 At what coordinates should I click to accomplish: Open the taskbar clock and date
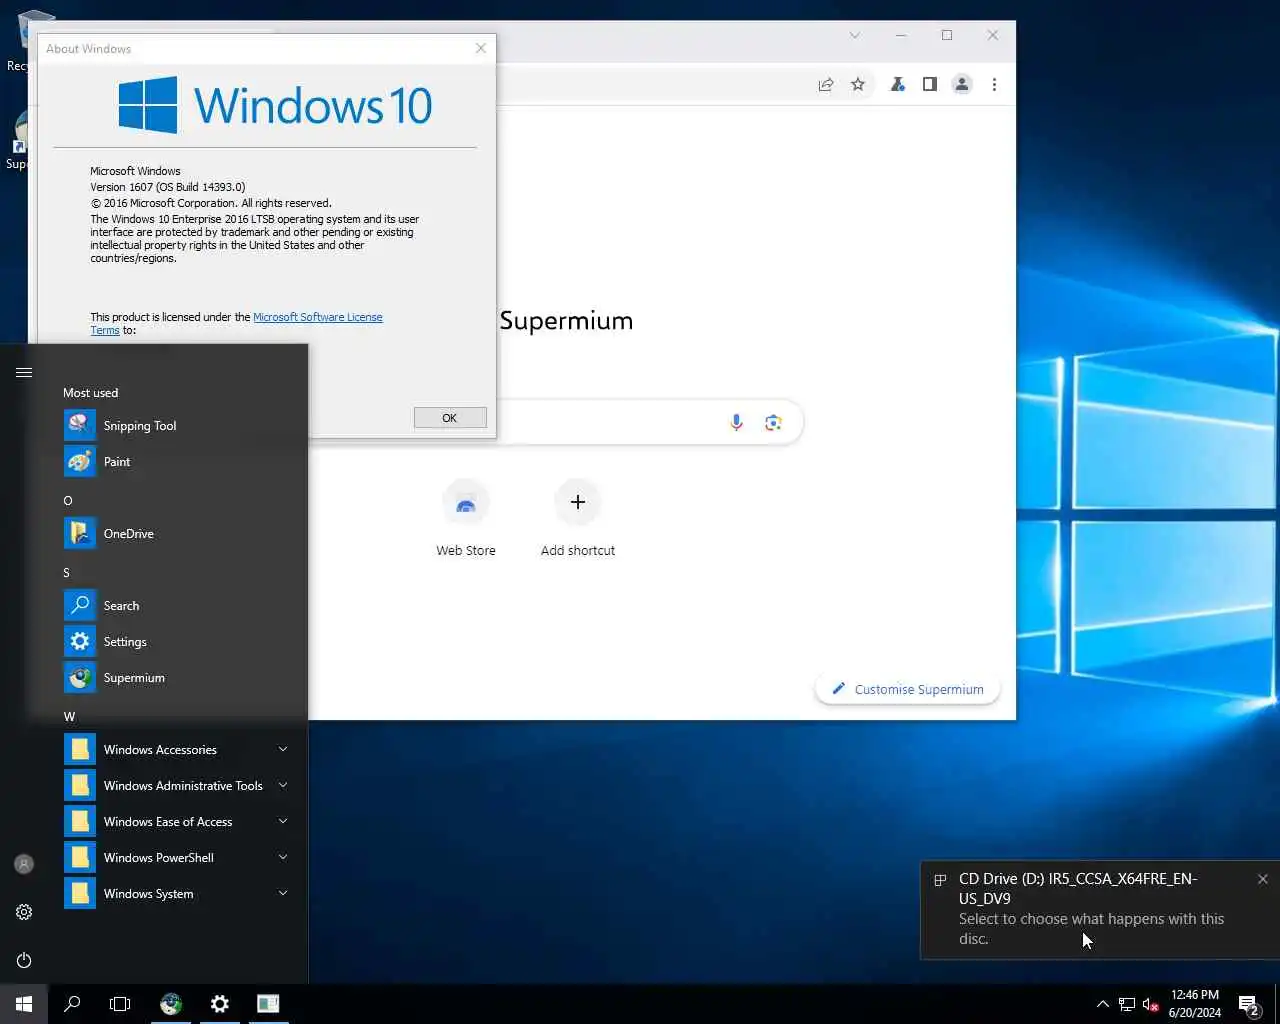tap(1195, 1004)
